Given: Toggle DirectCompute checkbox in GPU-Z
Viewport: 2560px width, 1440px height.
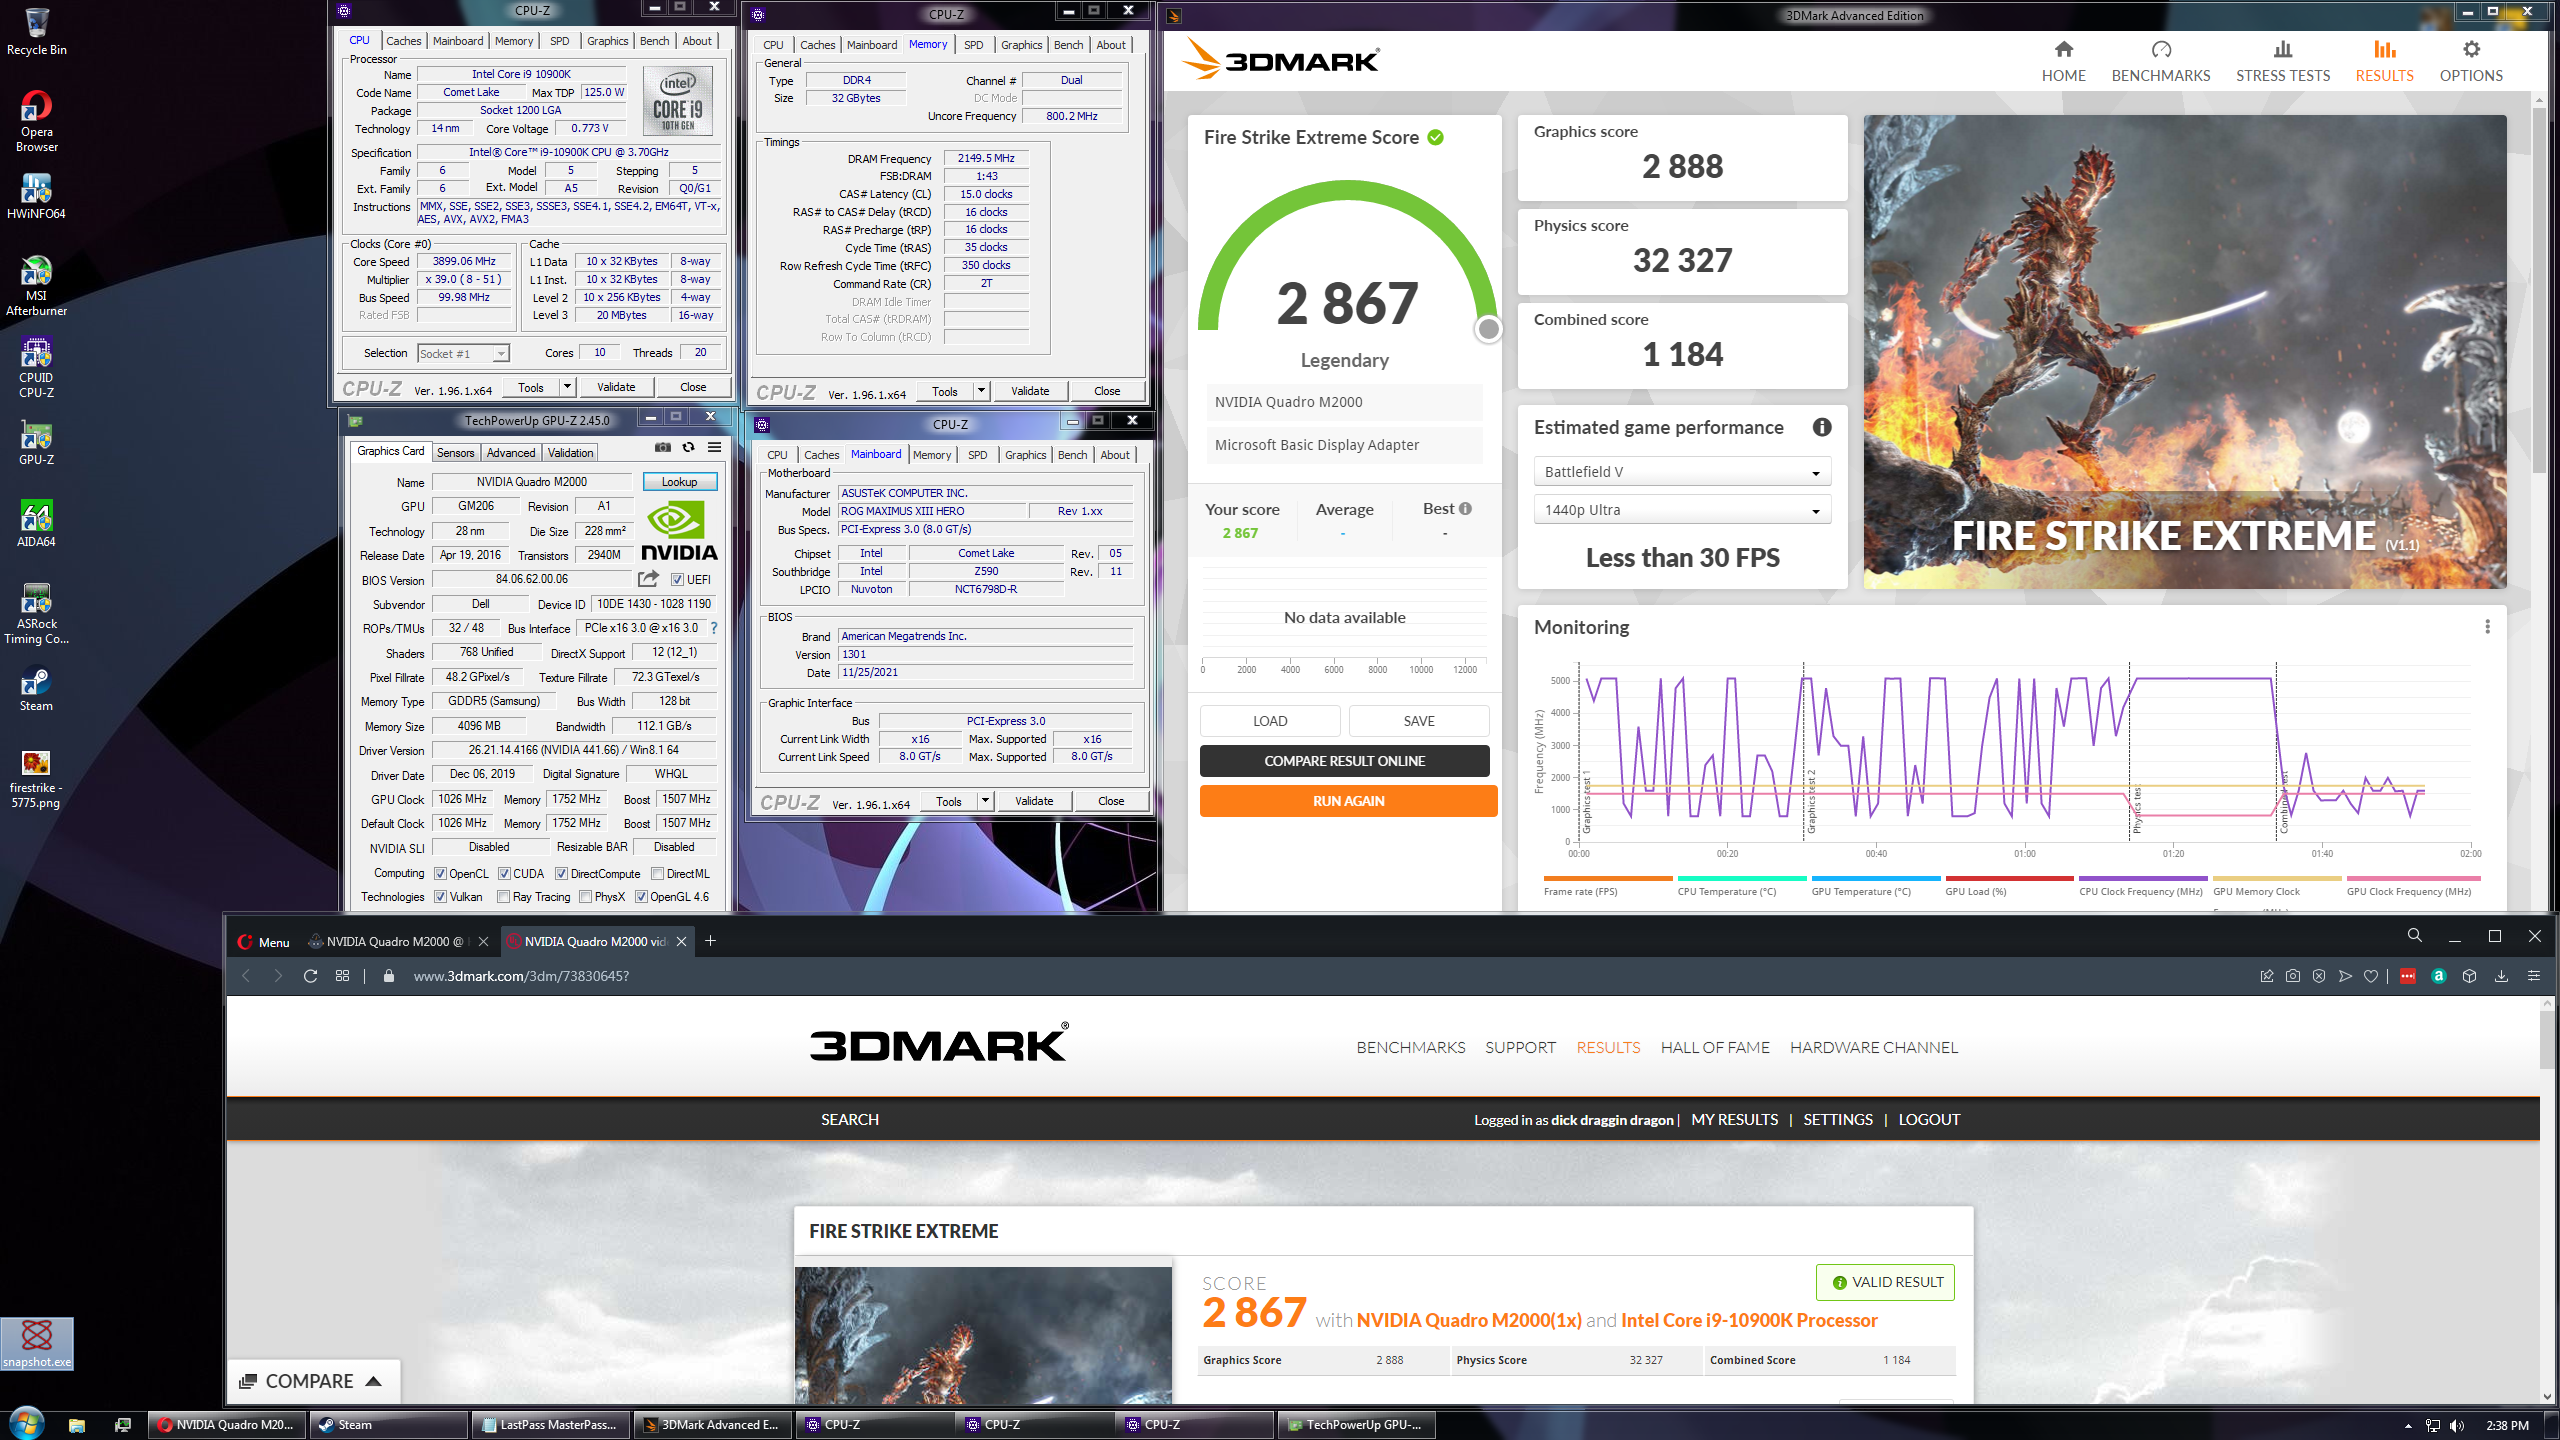Looking at the screenshot, I should pyautogui.click(x=561, y=874).
